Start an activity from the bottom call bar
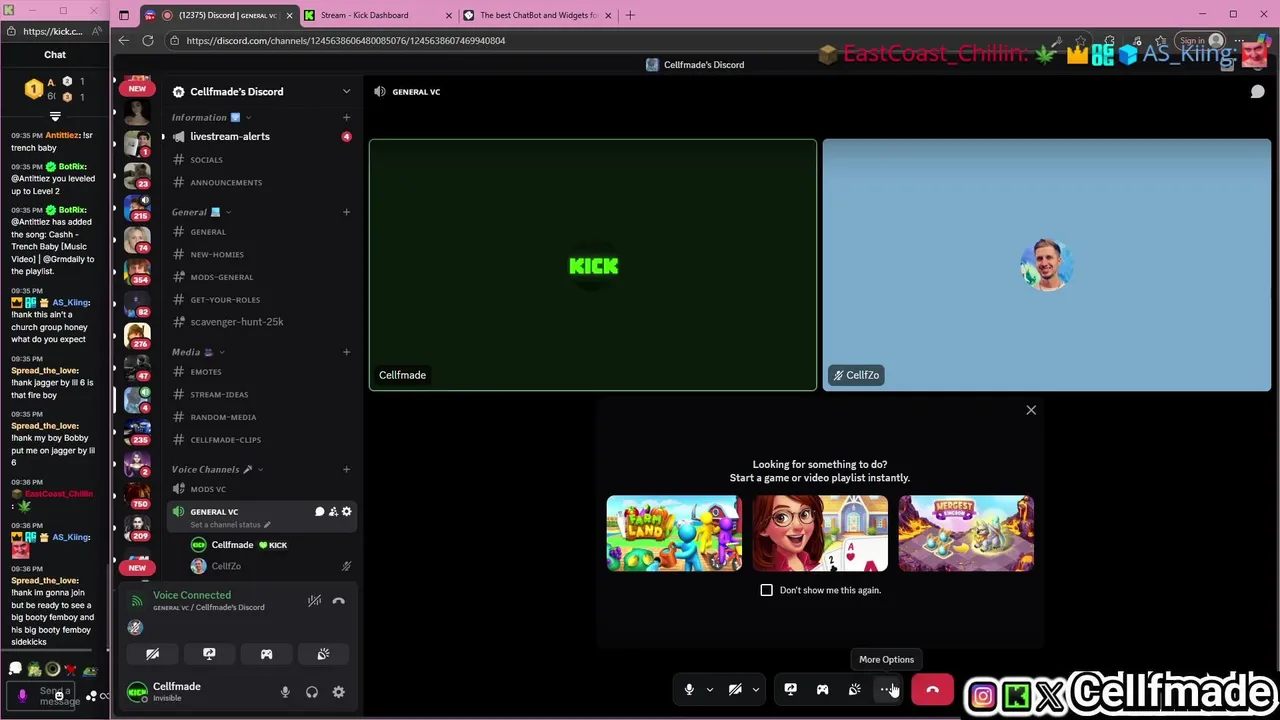This screenshot has height=720, width=1280. [x=822, y=690]
